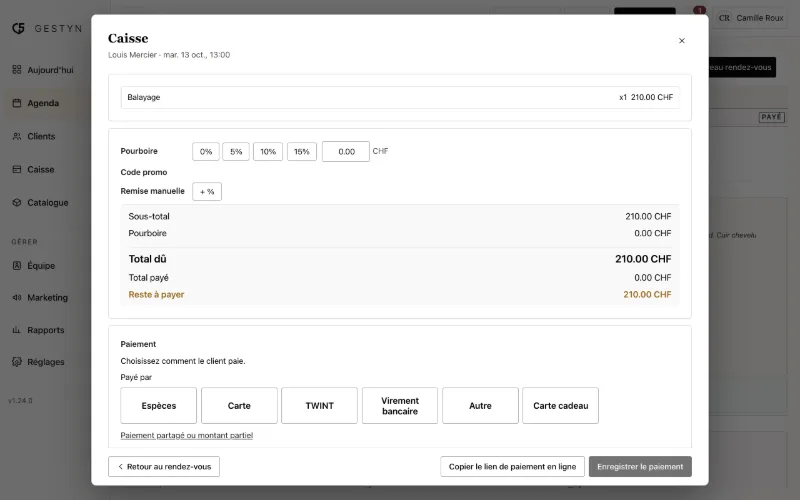The width and height of the screenshot is (800, 500).
Task: Click the CR avatar for Camille Roux
Action: pos(724,18)
